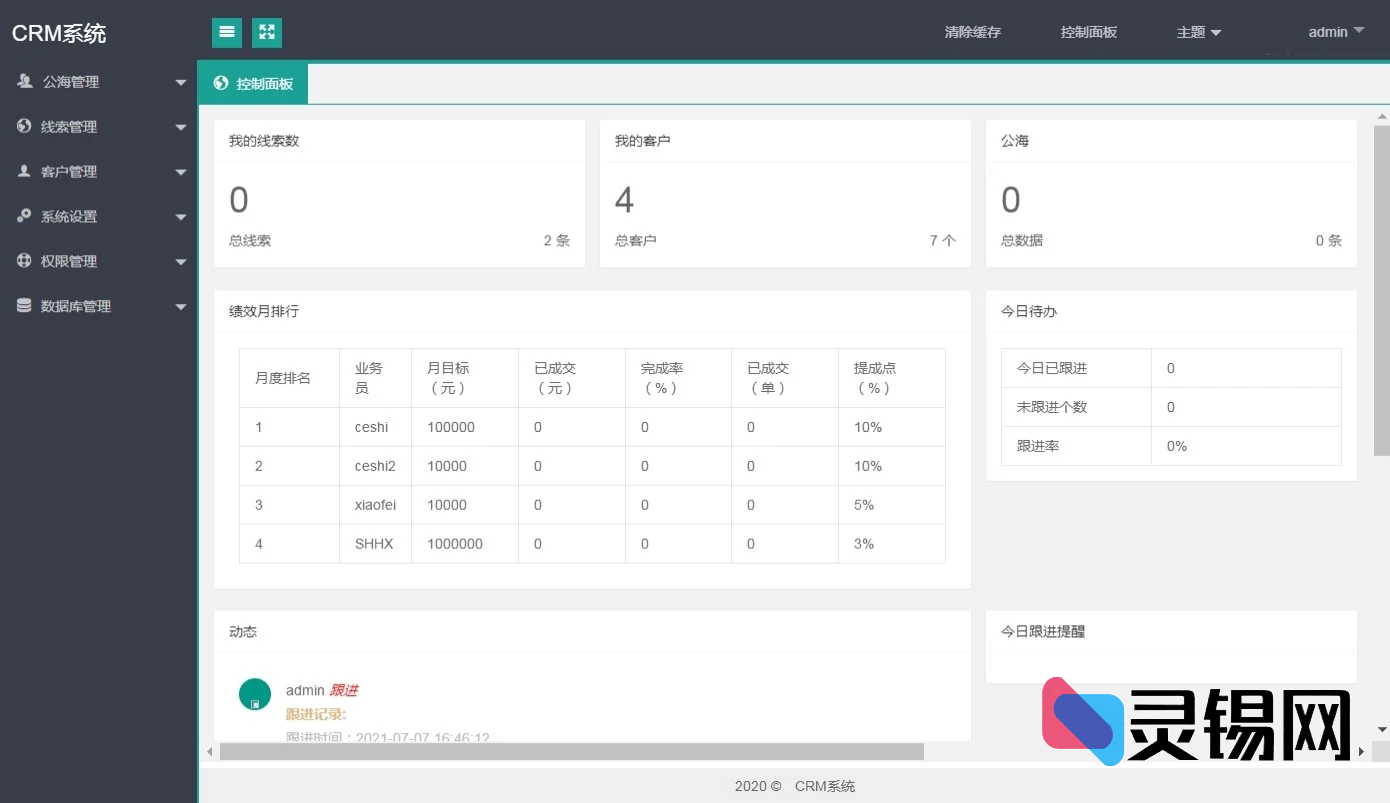
Task: Switch to the 控制面板 tab
Action: point(253,84)
